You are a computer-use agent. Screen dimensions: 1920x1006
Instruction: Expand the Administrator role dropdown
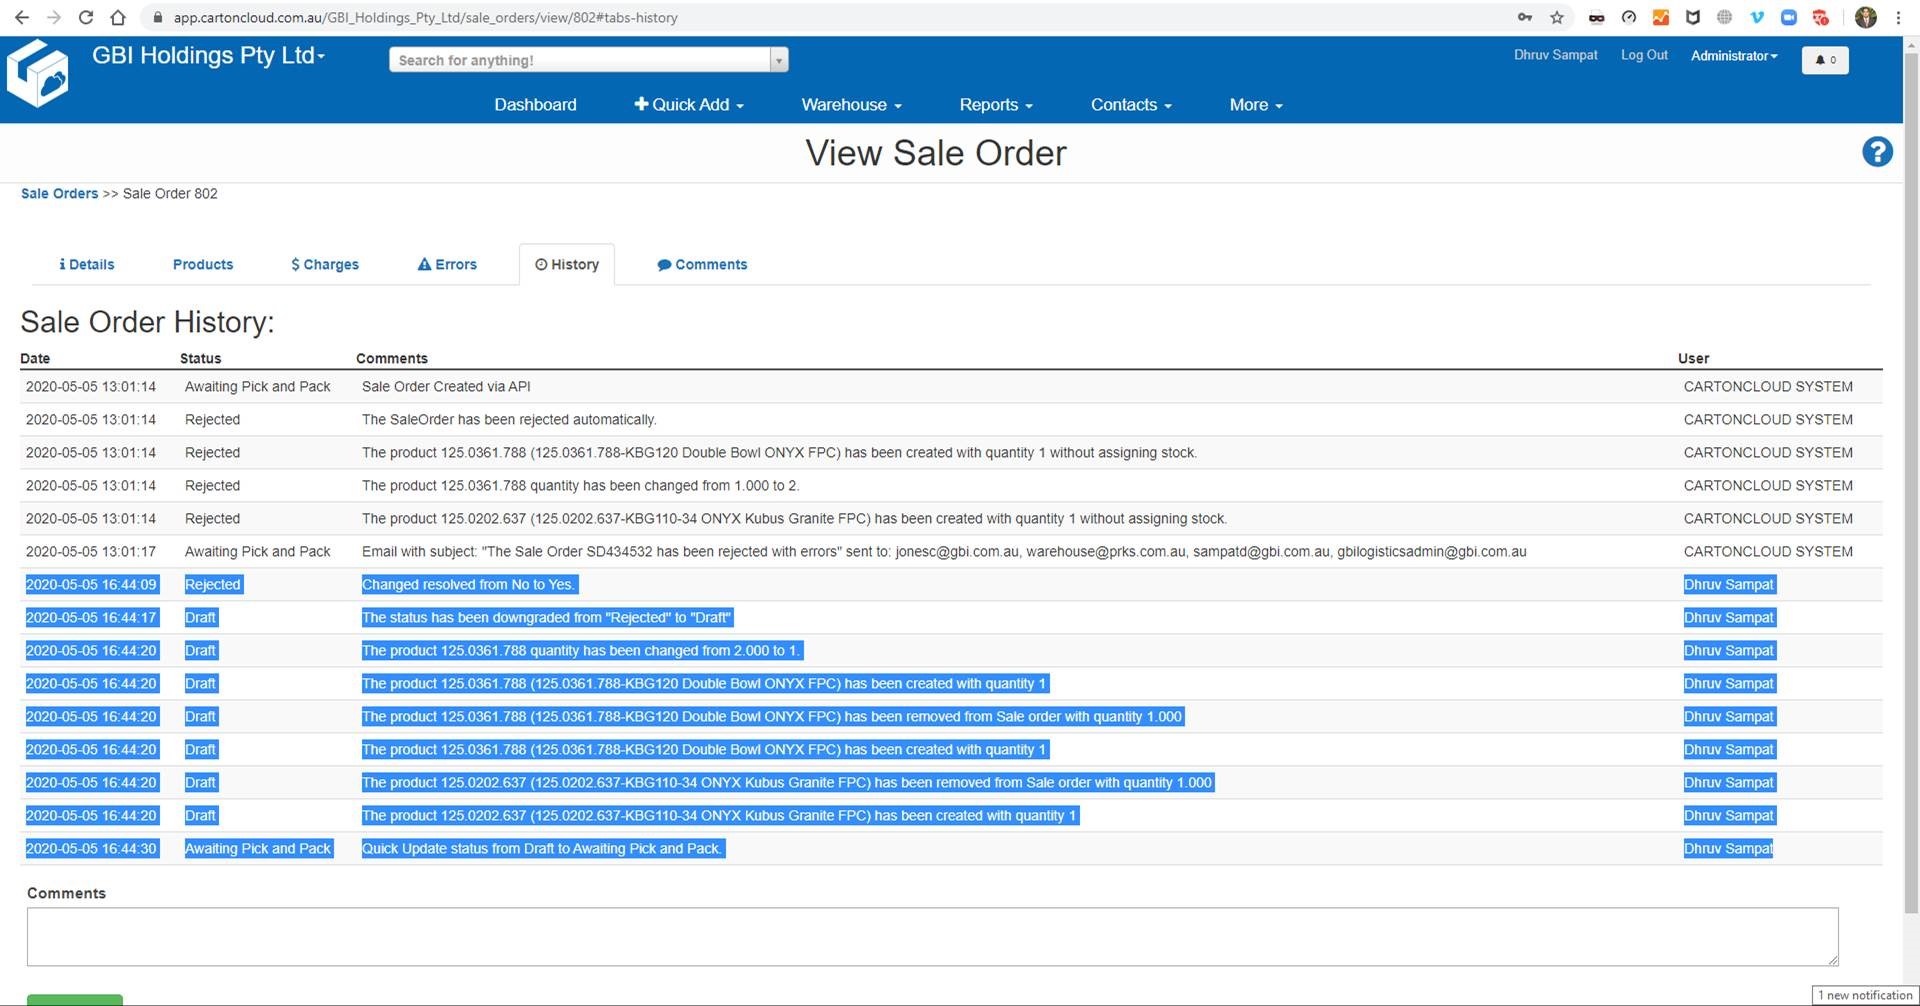click(x=1734, y=56)
